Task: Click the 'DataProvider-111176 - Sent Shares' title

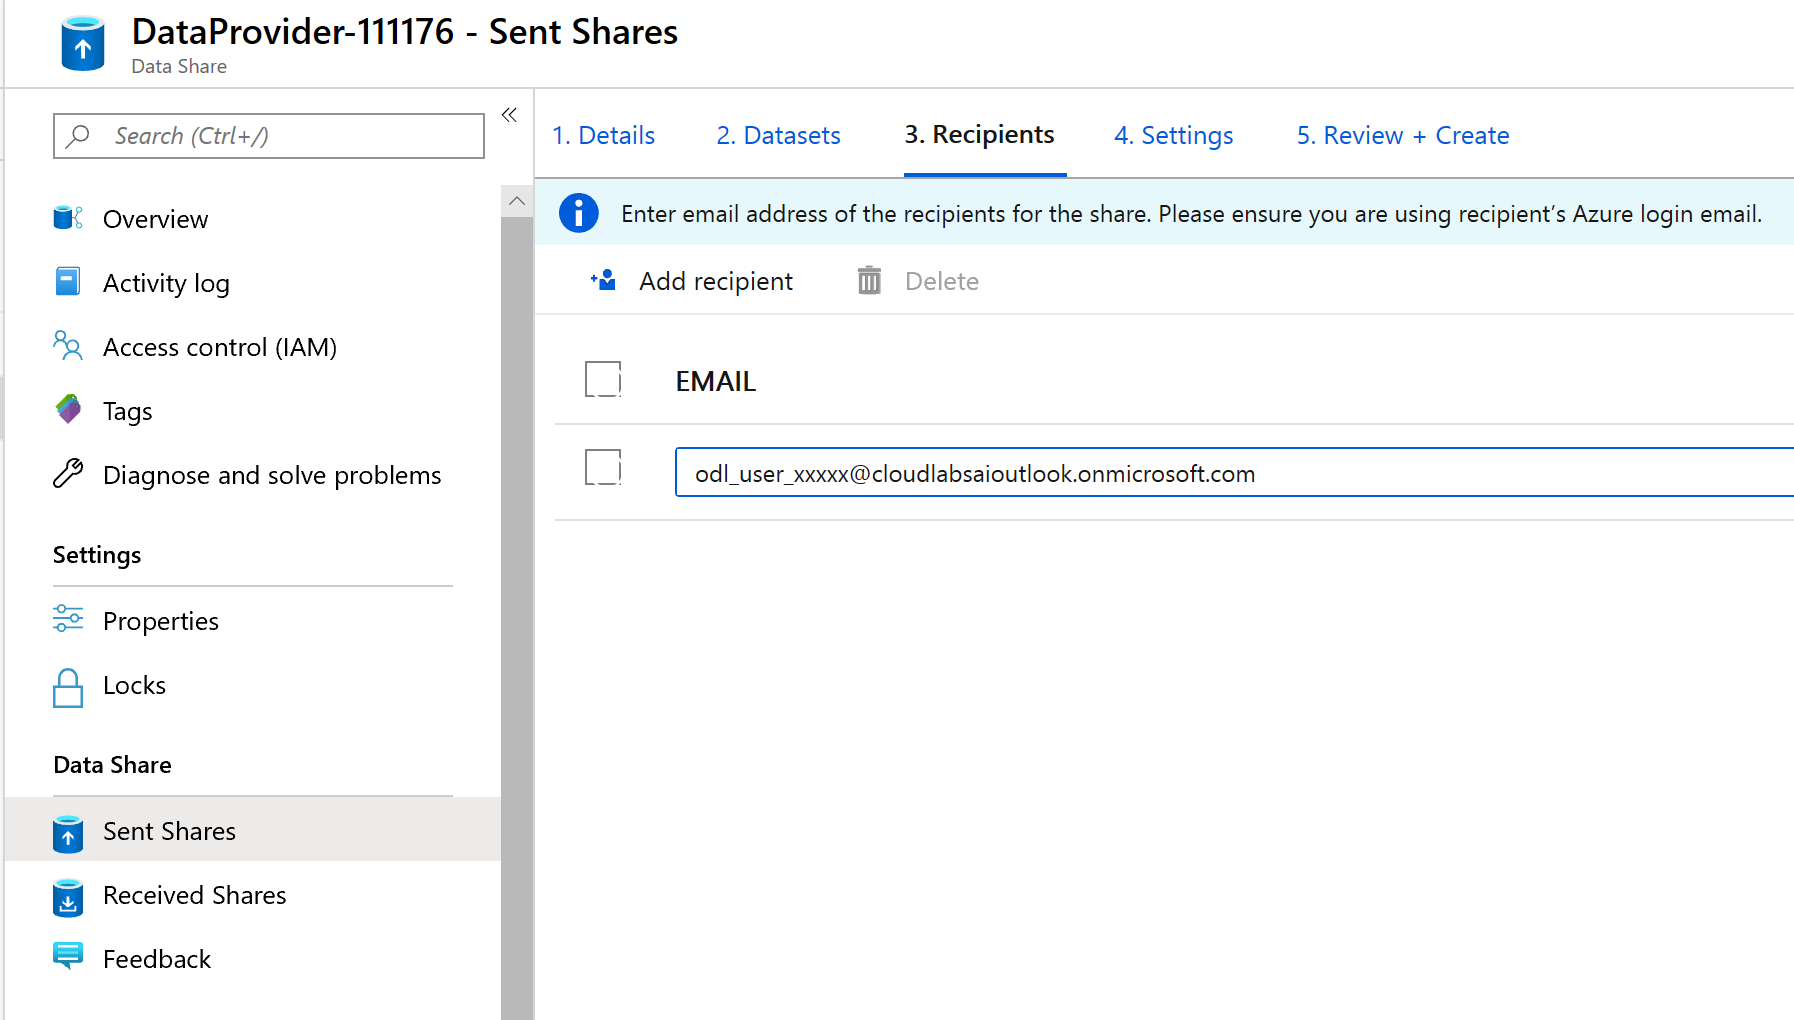Action: [x=405, y=32]
